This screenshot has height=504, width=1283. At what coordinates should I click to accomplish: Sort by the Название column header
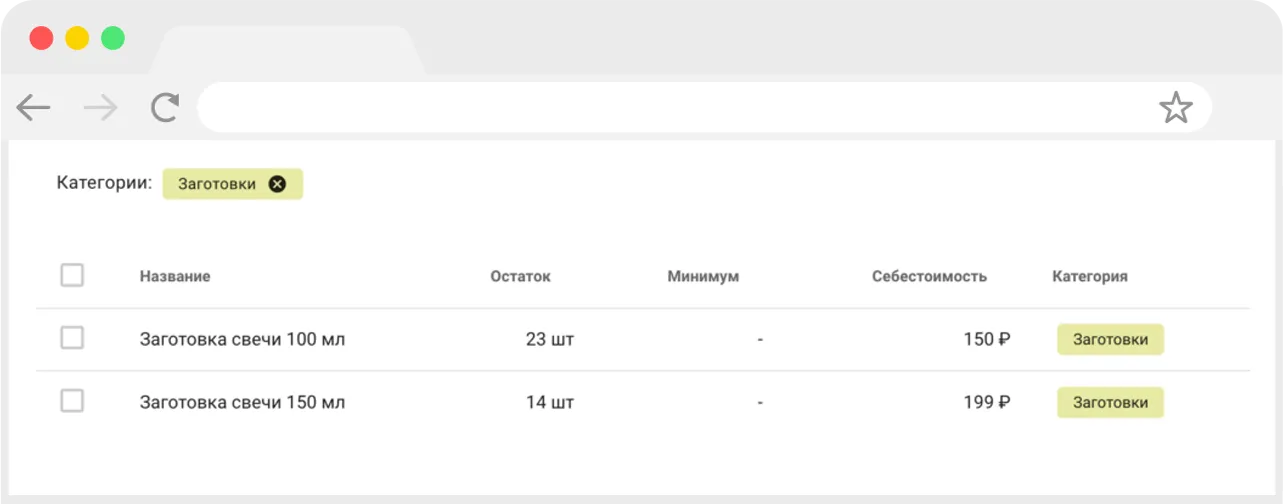click(175, 276)
